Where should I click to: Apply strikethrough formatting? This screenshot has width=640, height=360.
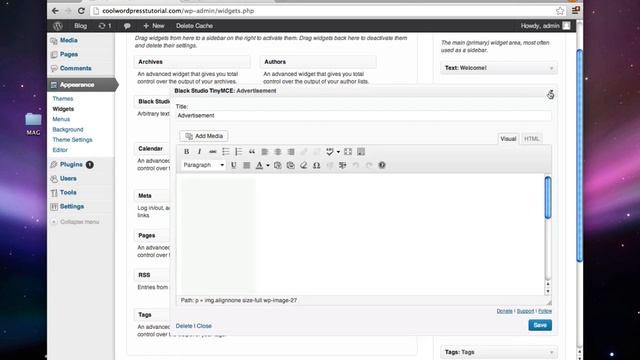coord(213,152)
